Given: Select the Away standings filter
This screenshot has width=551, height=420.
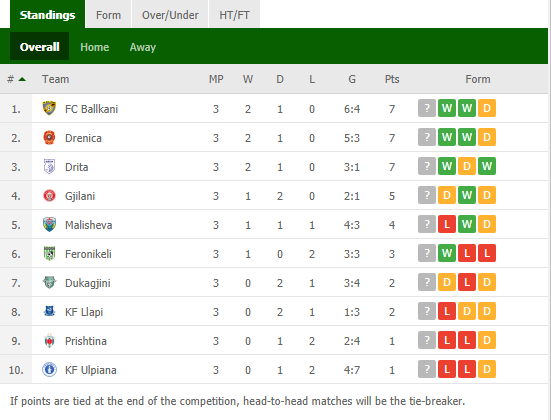Looking at the screenshot, I should coord(143,47).
